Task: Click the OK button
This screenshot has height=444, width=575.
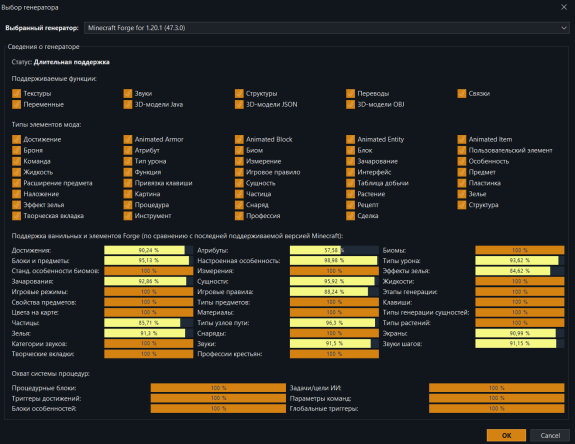Action: click(506, 435)
